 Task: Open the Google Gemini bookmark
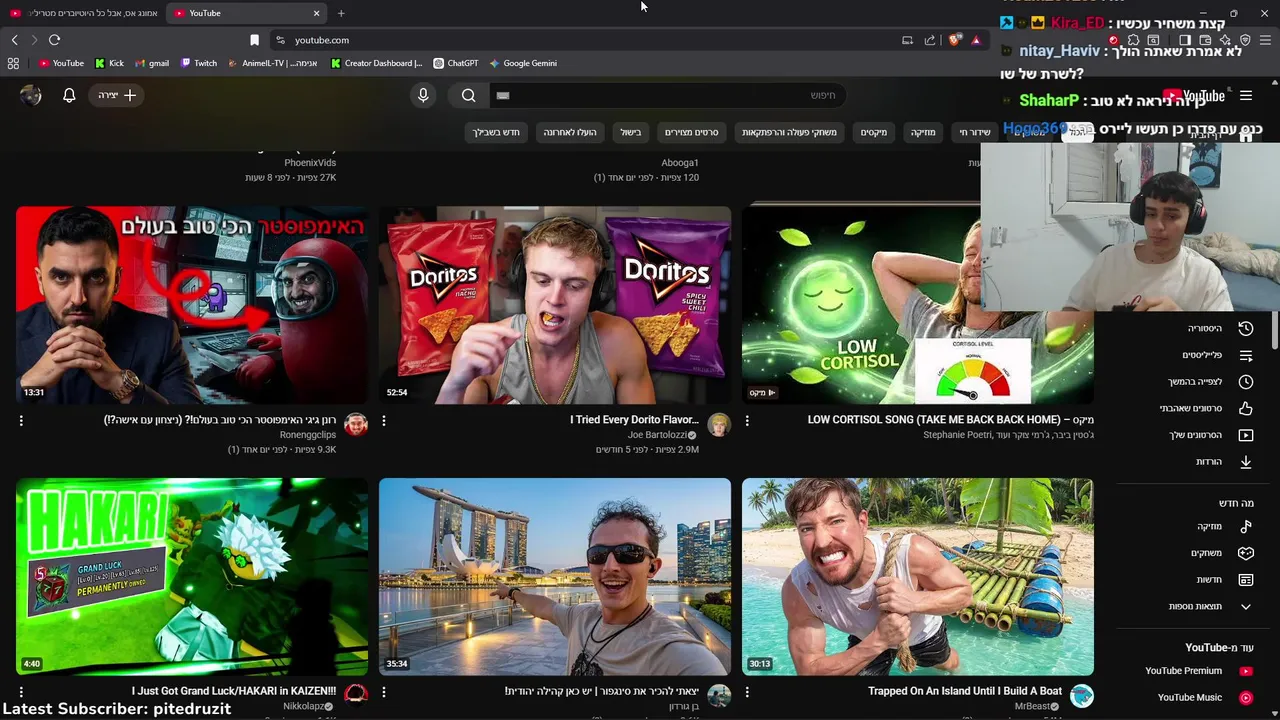(523, 63)
